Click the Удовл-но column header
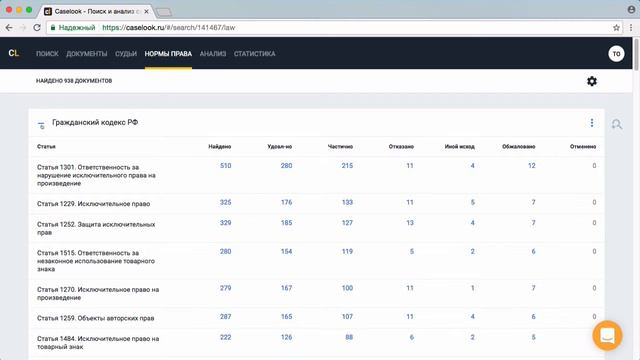This screenshot has height=360, width=640. 280,147
